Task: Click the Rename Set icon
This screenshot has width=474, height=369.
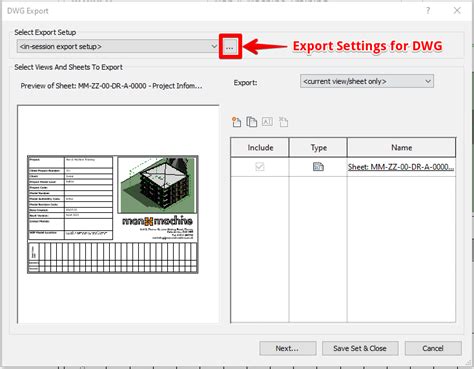Action: [267, 122]
